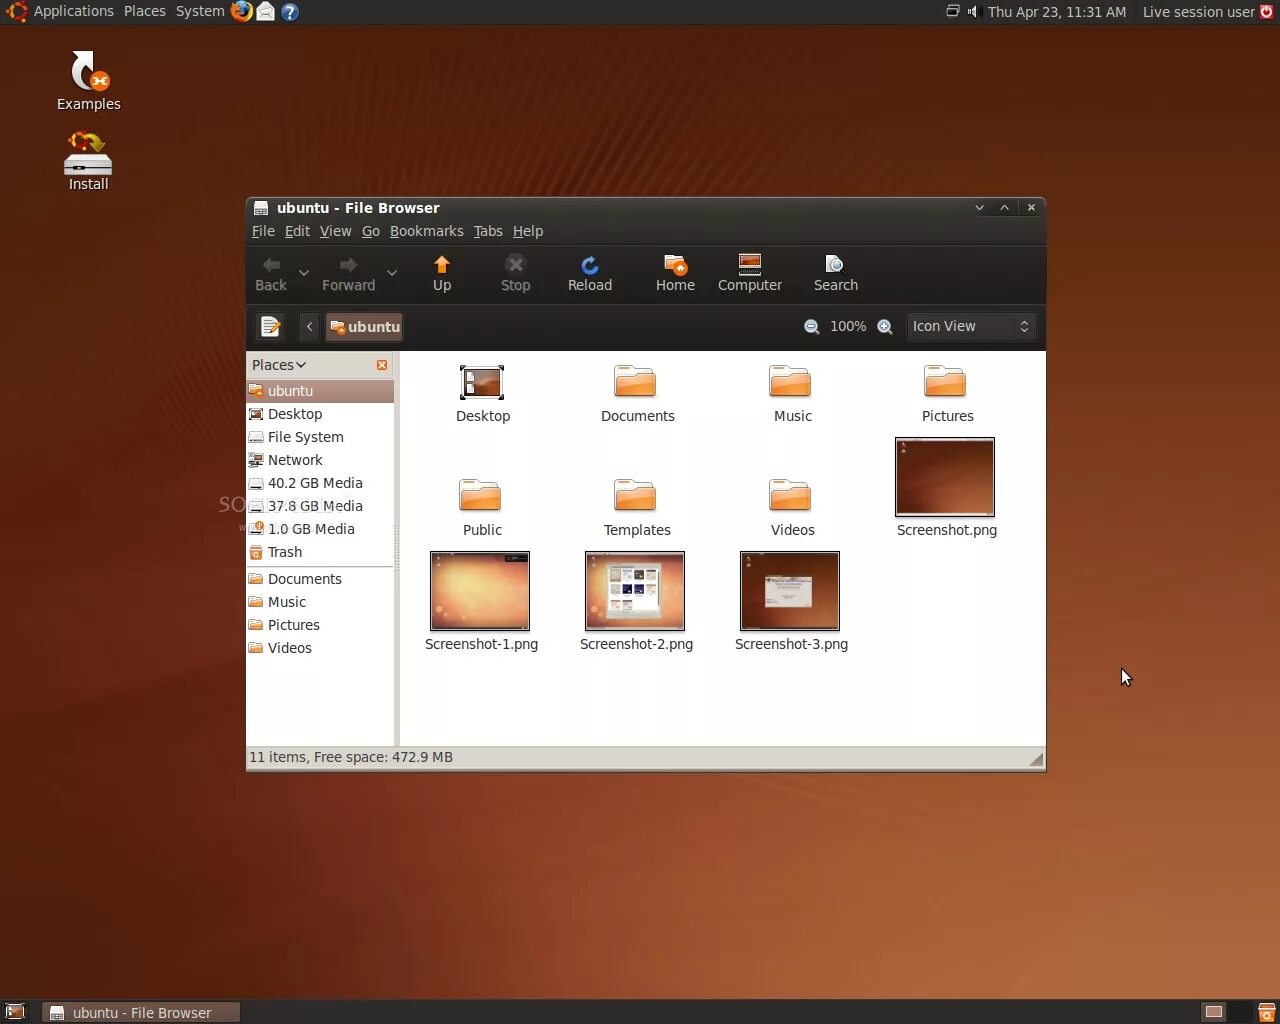Image resolution: width=1280 pixels, height=1024 pixels.
Task: Click the path bar left scroll arrow
Action: click(x=310, y=327)
